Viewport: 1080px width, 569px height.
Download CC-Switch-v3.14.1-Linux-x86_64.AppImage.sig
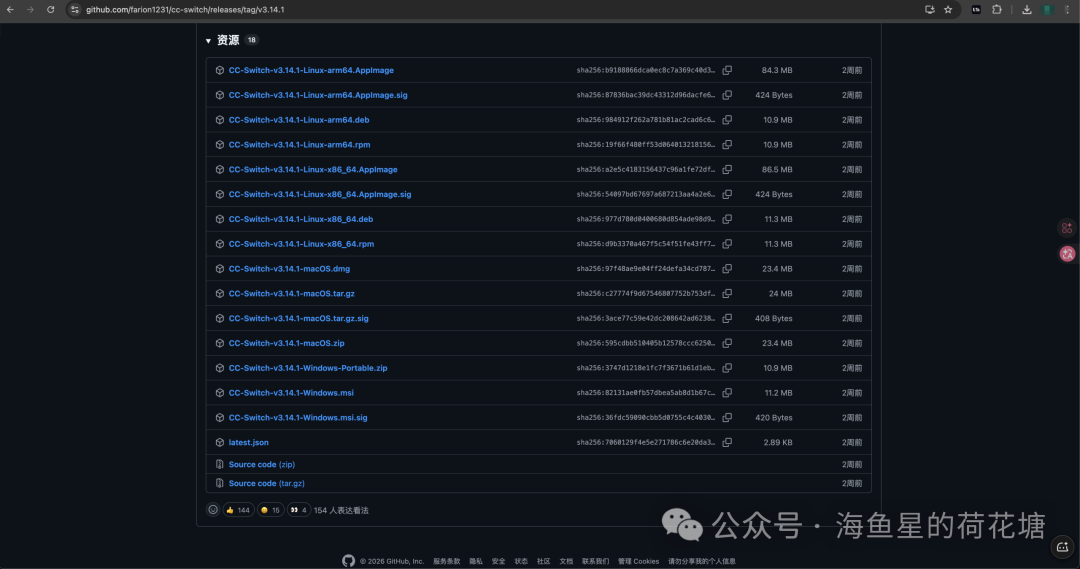(320, 194)
